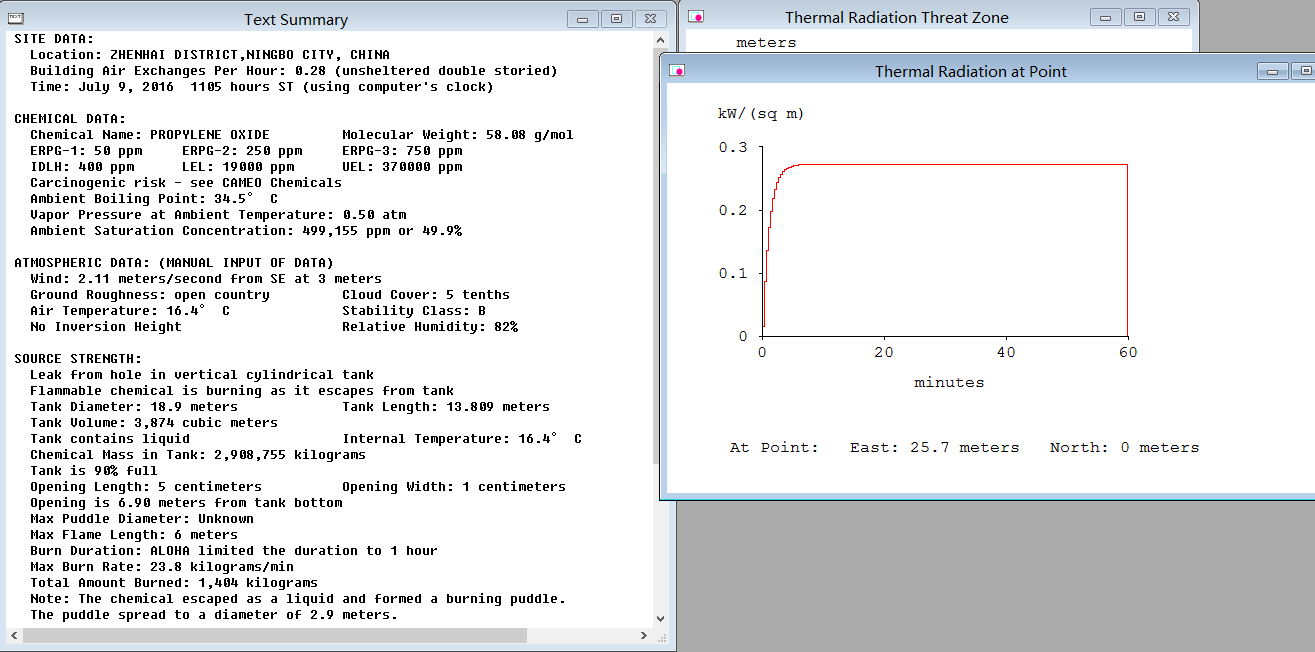Screen dimensions: 1315x652
Task: Click the Text Summary title bar
Action: coord(296,19)
